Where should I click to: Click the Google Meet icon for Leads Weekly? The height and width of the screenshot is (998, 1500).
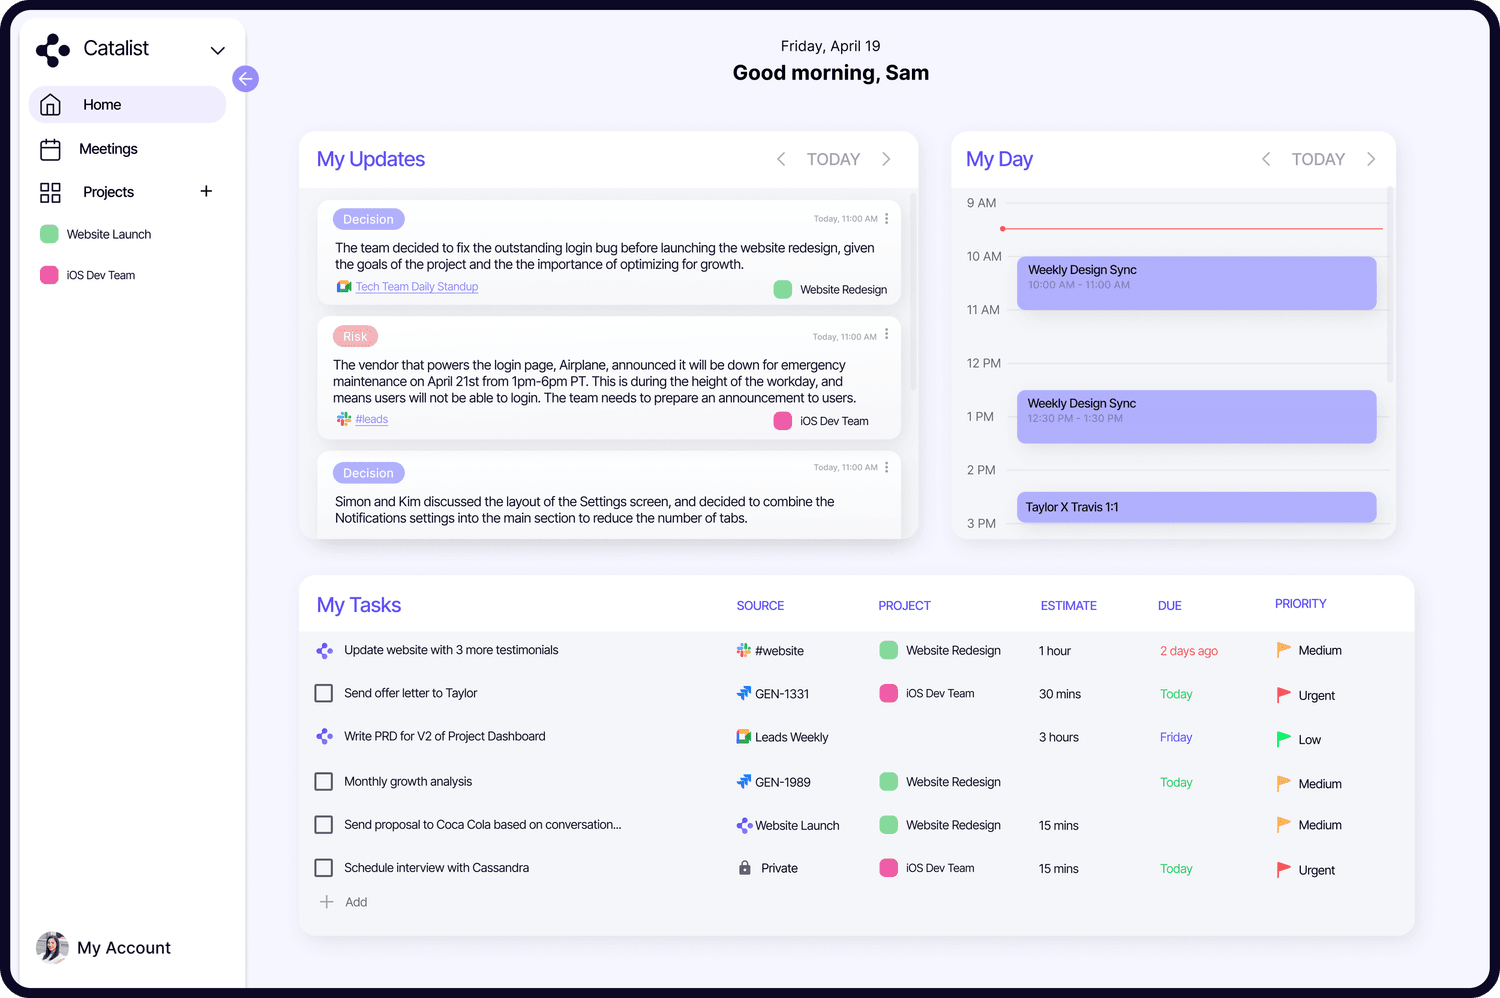pyautogui.click(x=744, y=737)
